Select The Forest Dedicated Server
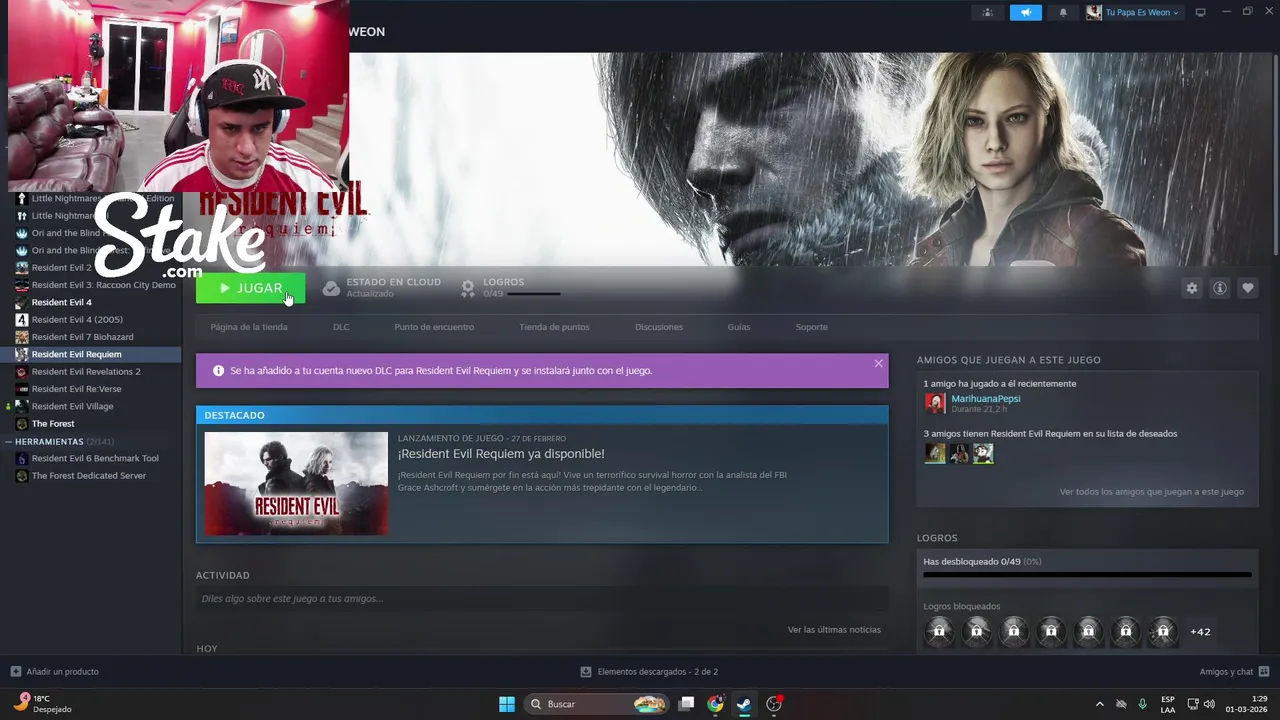The height and width of the screenshot is (720, 1280). [x=89, y=476]
